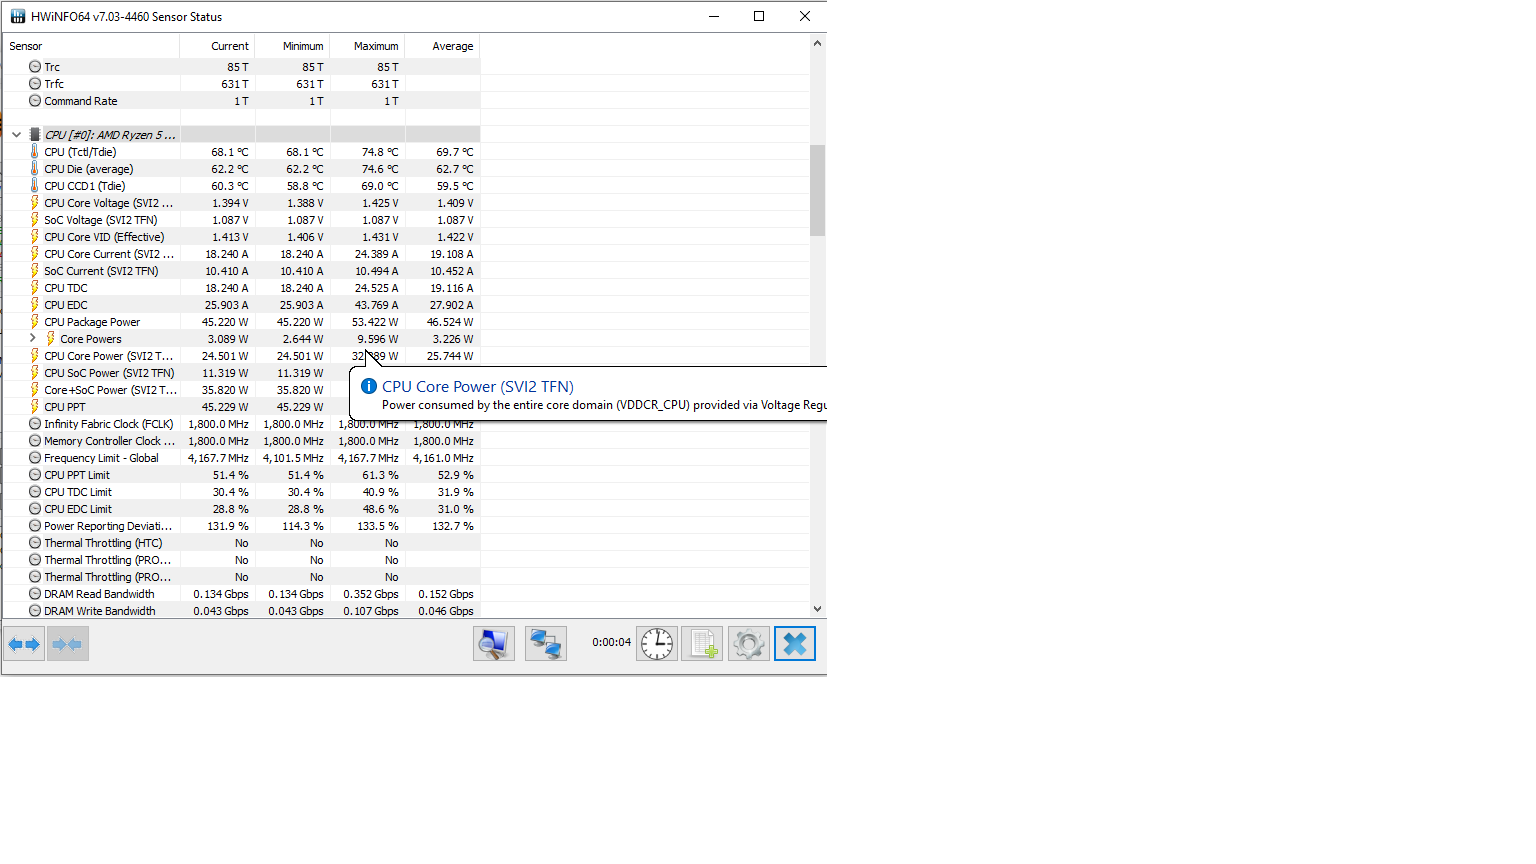
Task: Click lightning icon of CPU TDC row
Action: click(x=34, y=288)
